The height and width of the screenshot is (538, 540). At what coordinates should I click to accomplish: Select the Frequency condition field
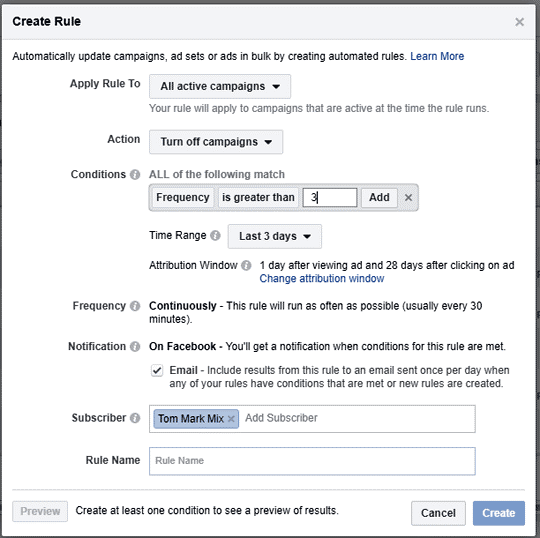pos(183,197)
